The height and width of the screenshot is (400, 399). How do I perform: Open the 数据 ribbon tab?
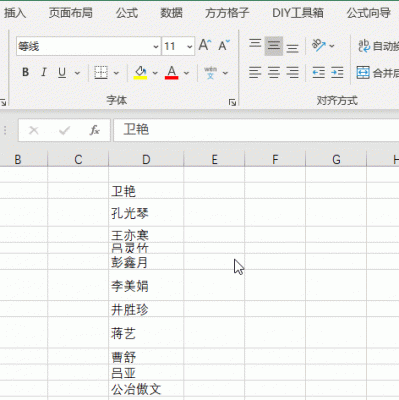click(171, 13)
